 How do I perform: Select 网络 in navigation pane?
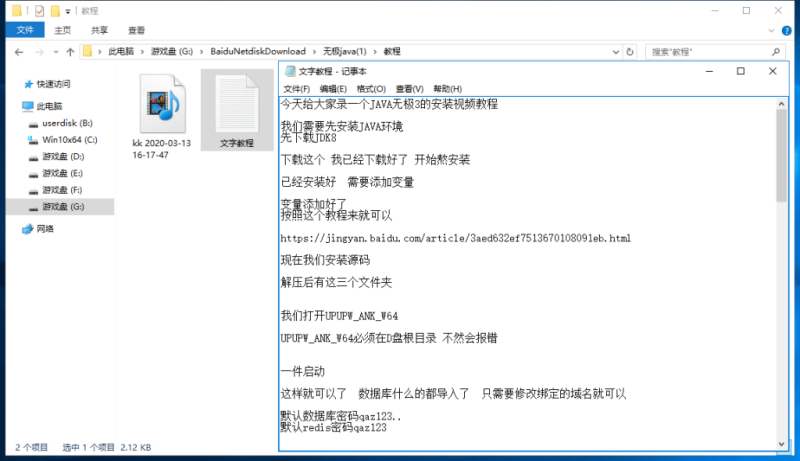pyautogui.click(x=45, y=229)
